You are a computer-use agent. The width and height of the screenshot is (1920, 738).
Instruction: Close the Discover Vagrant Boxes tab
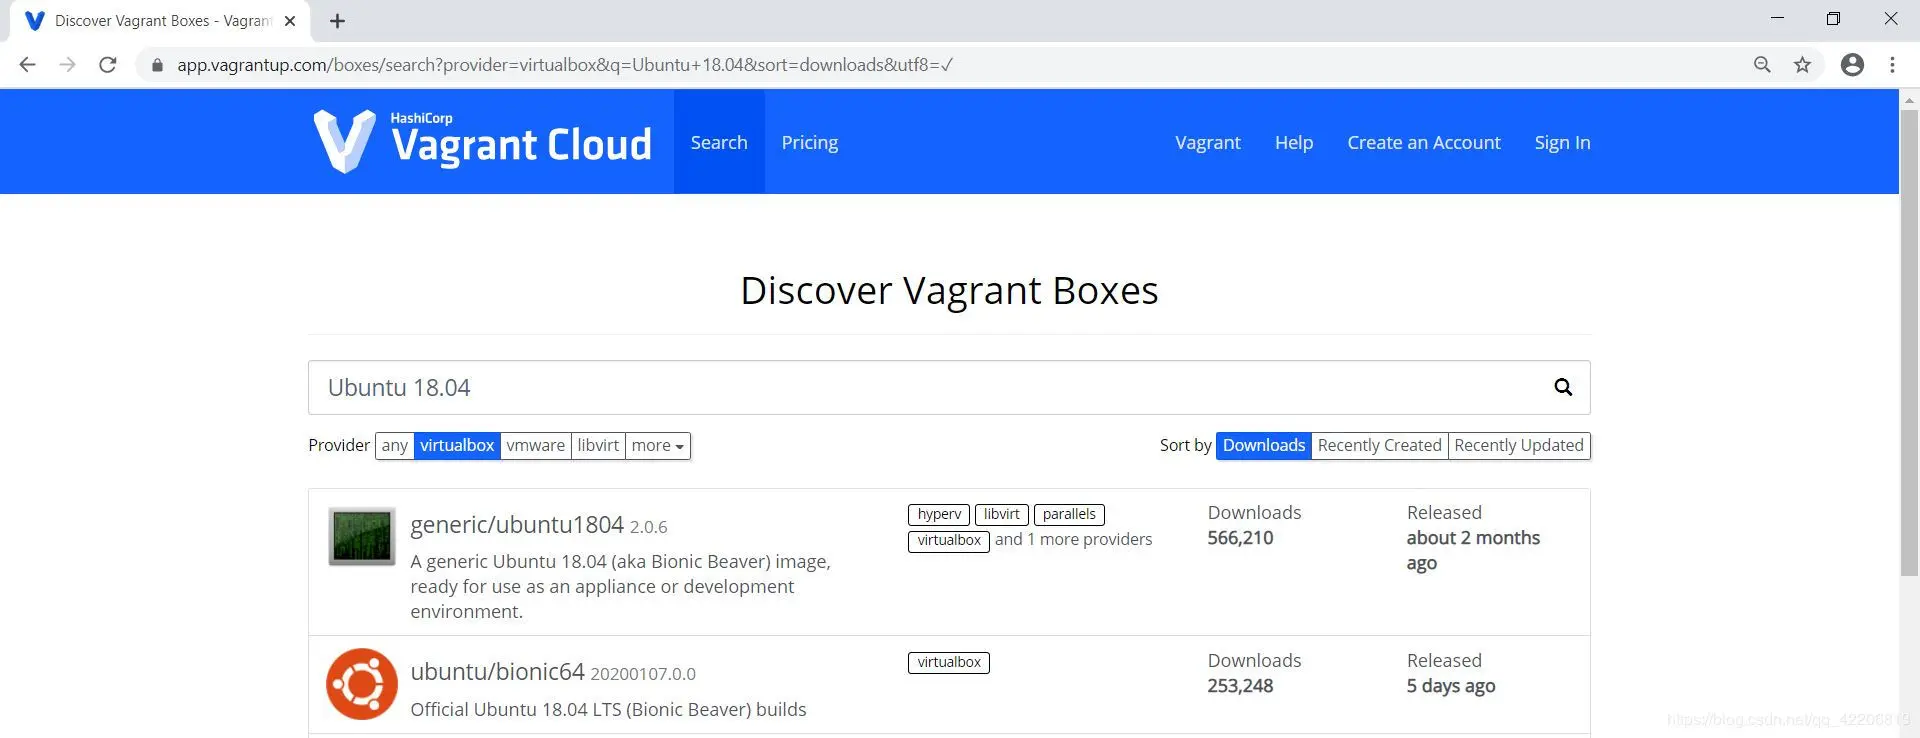coord(290,21)
